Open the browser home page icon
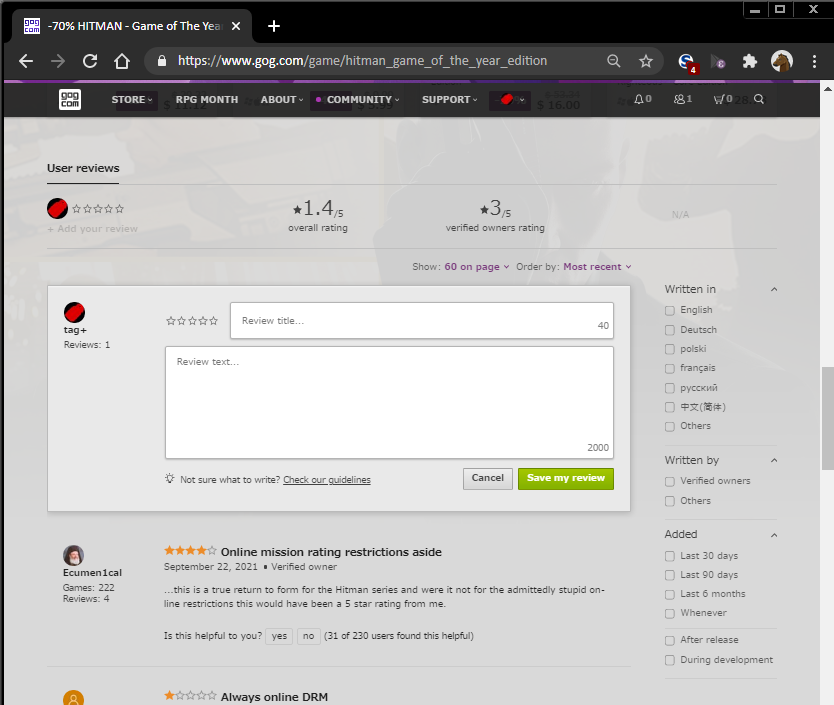The height and width of the screenshot is (705, 834). (x=122, y=61)
